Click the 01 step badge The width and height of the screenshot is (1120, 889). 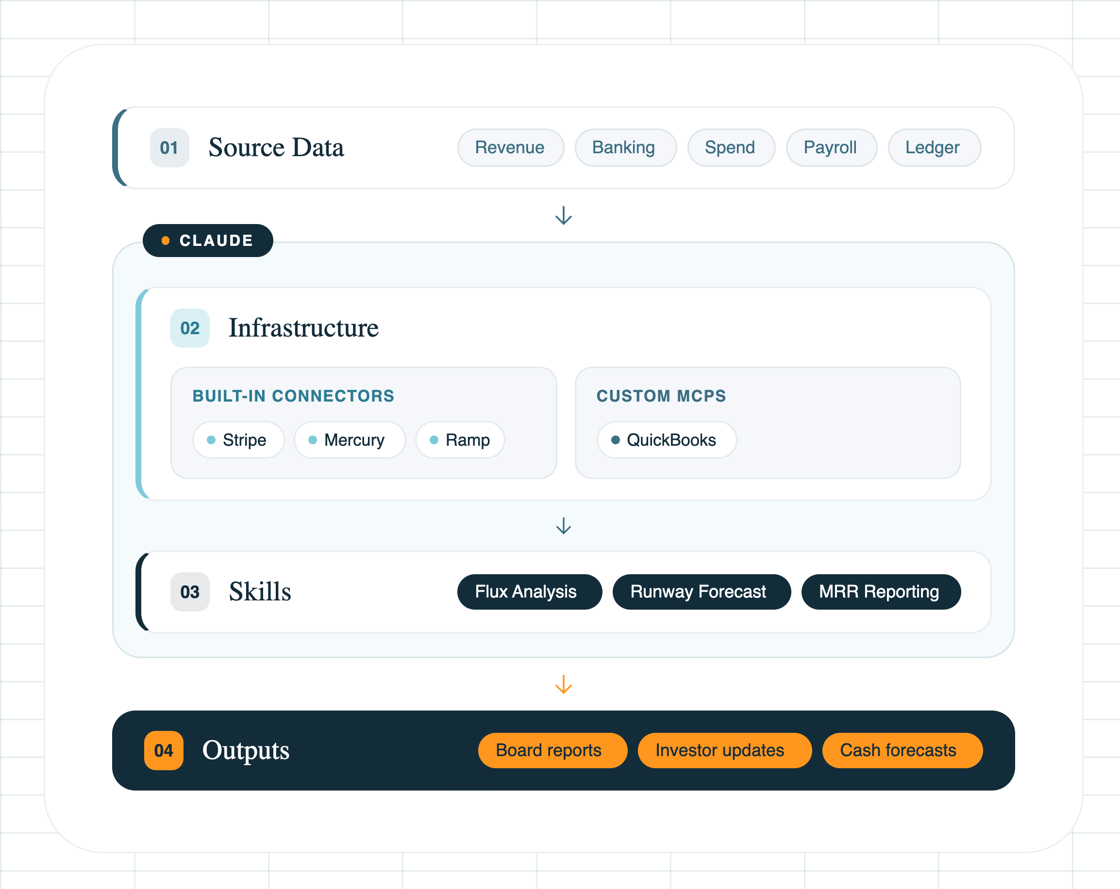tap(169, 148)
